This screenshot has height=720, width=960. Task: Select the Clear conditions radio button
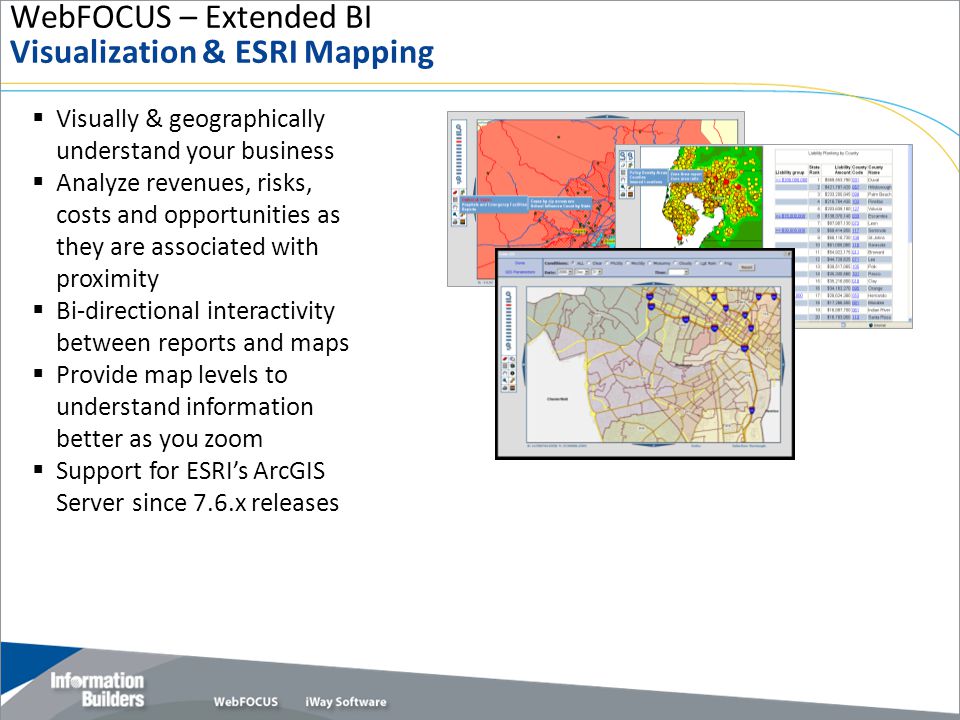[589, 263]
